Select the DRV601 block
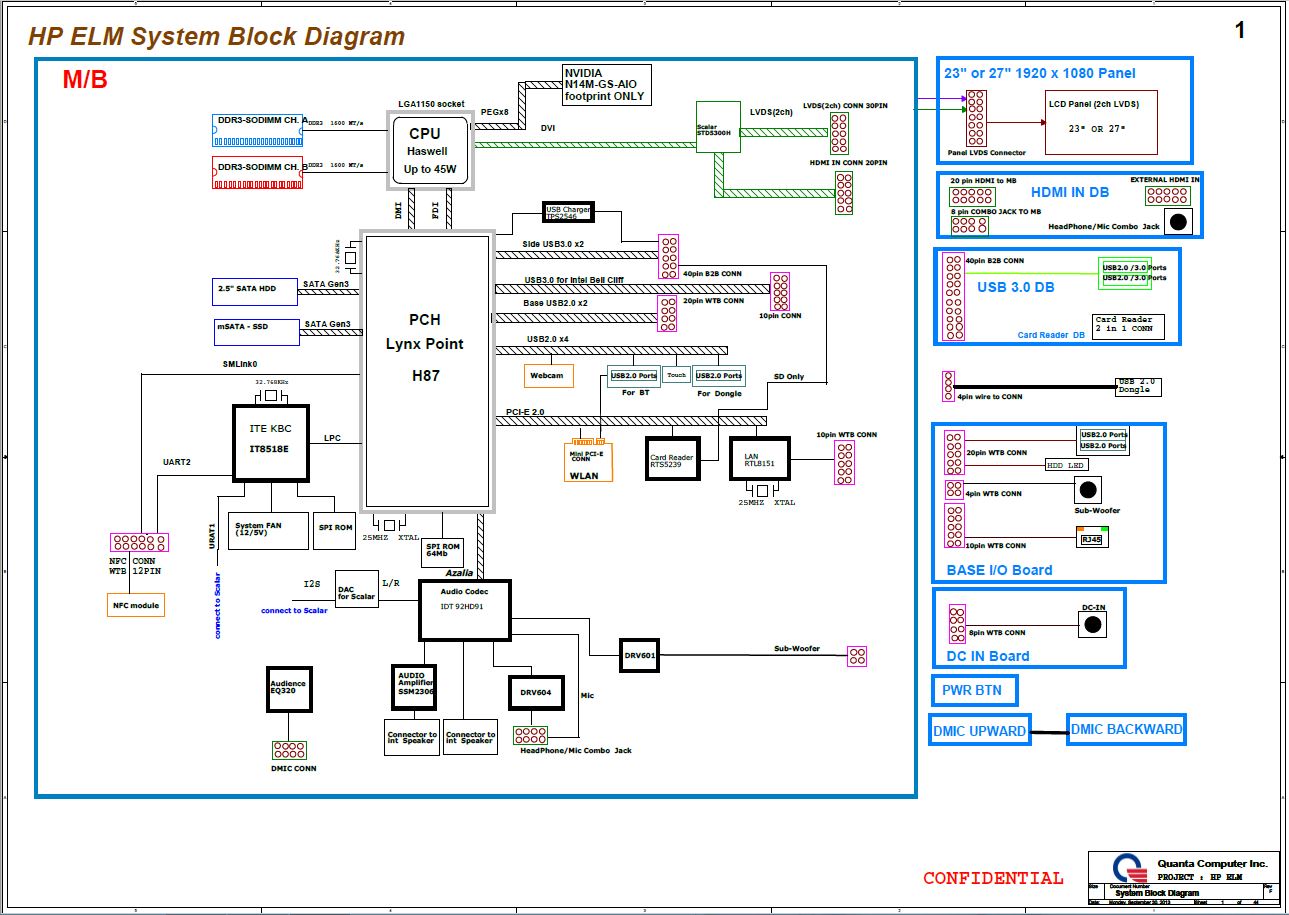1289x915 pixels. point(640,655)
